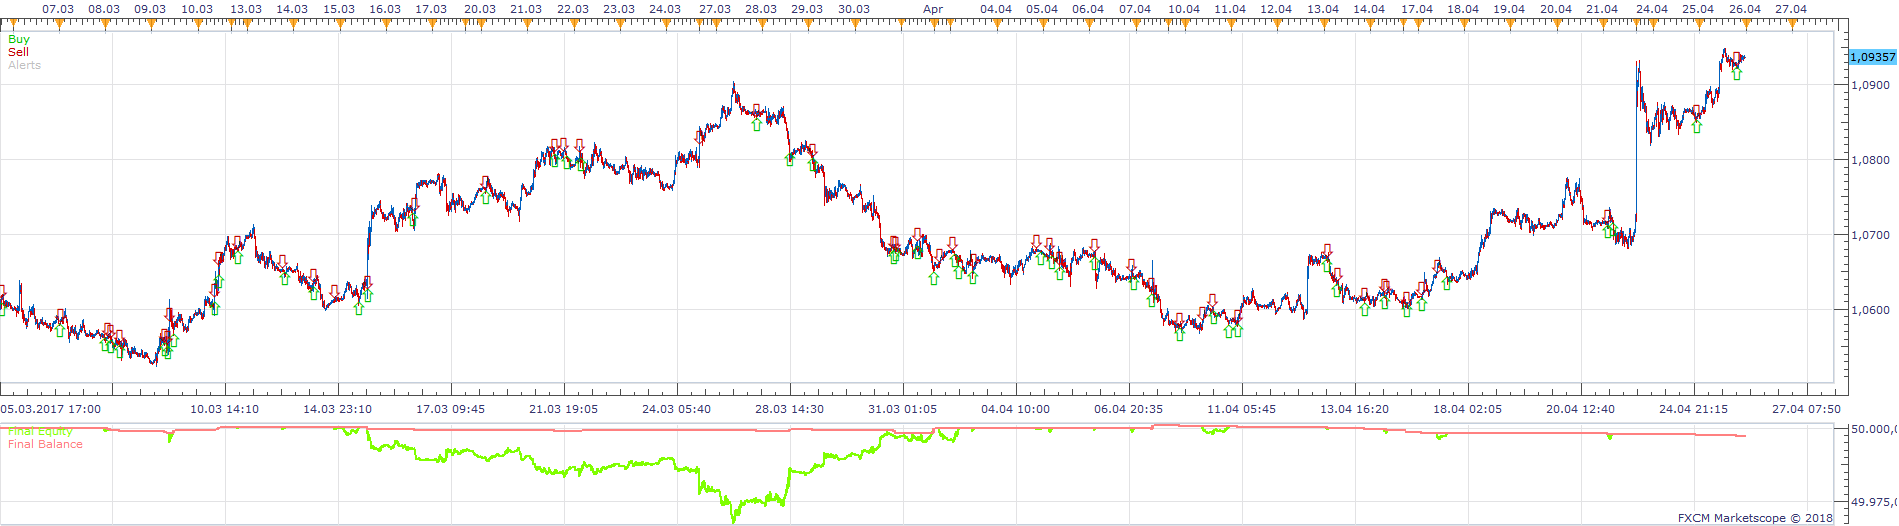1899x526 pixels.
Task: Click the 17.04 day label
Action: pos(1417,9)
